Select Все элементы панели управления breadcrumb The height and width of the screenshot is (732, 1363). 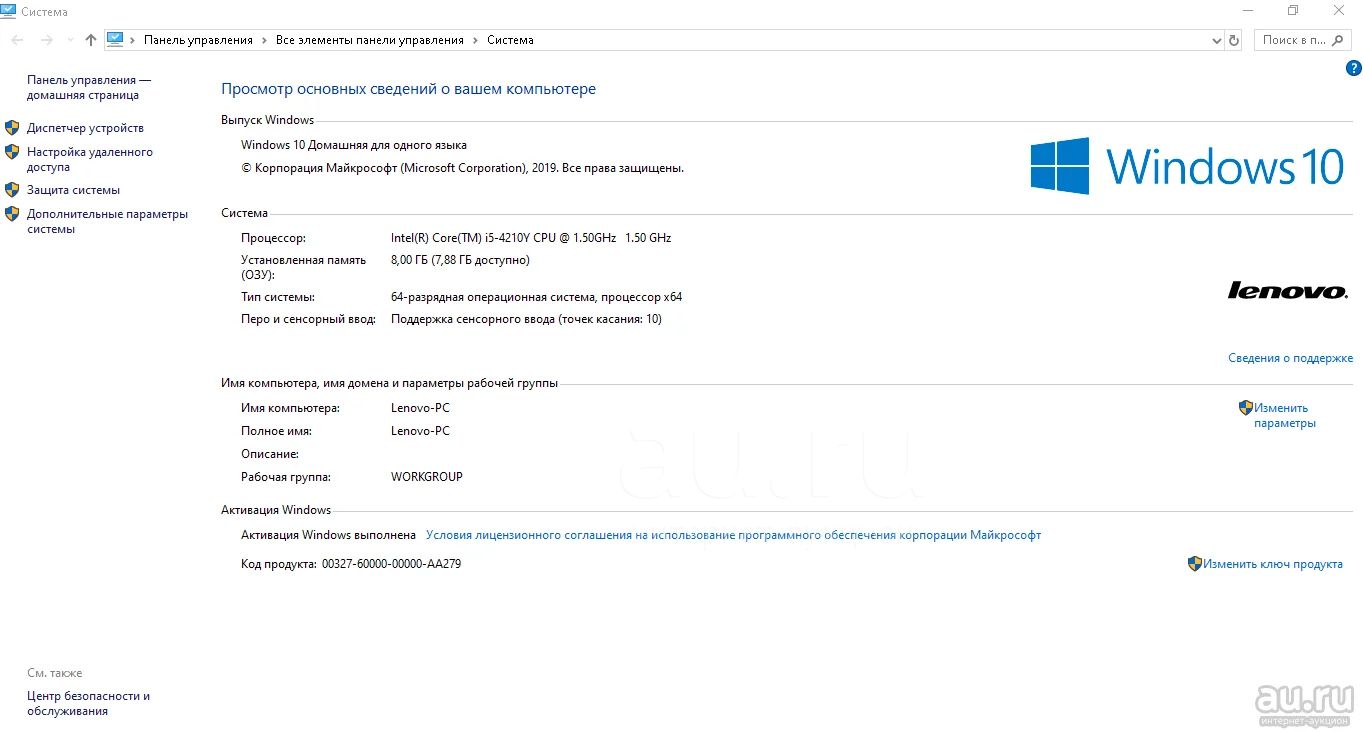pyautogui.click(x=370, y=40)
